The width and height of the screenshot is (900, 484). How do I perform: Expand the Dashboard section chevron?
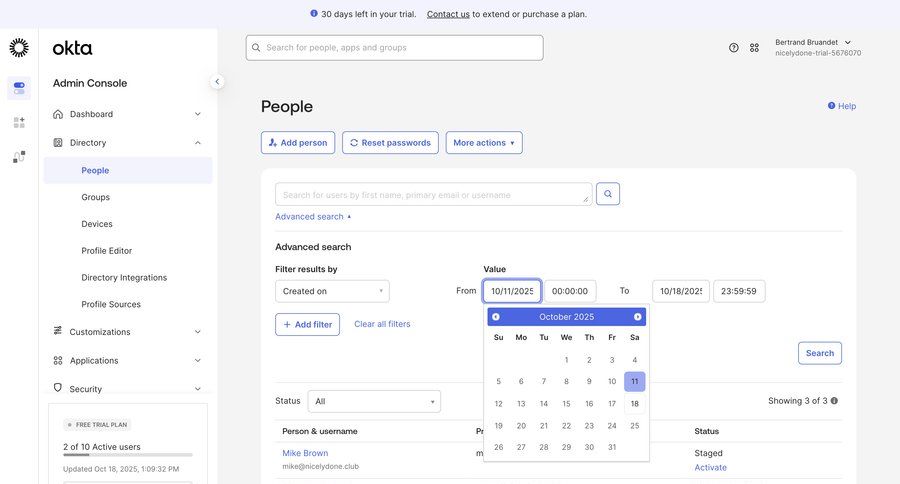[197, 114]
